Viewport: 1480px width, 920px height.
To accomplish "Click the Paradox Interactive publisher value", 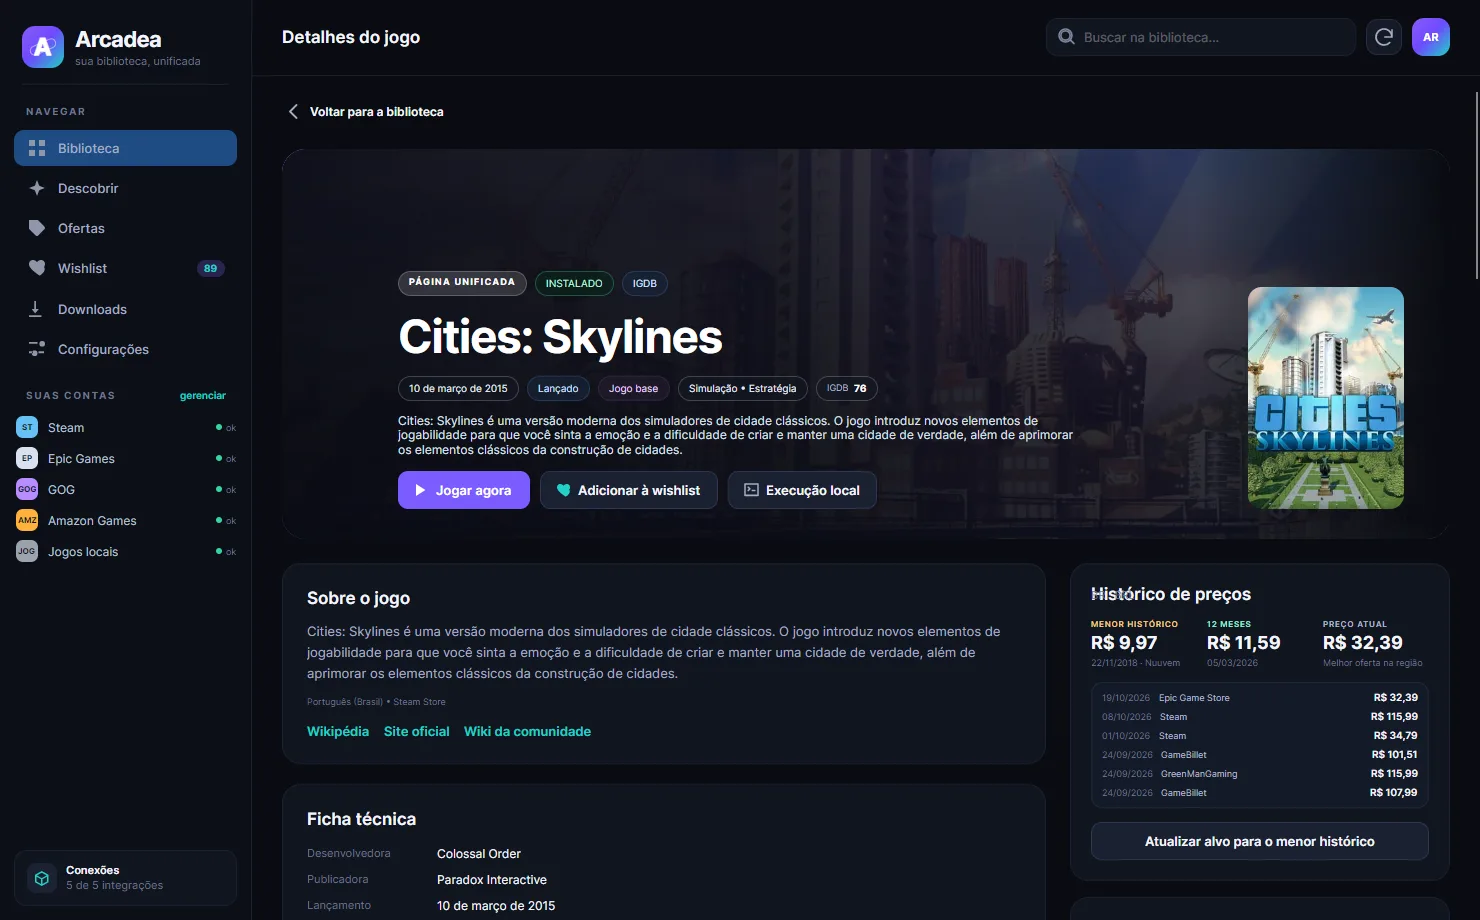I will click(492, 880).
